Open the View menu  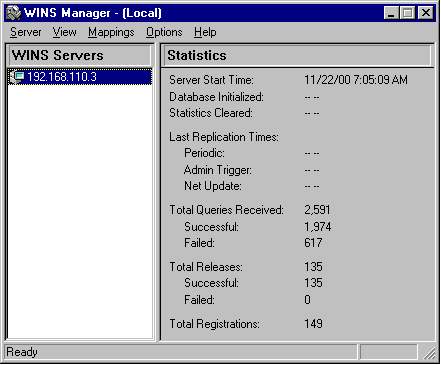click(65, 32)
